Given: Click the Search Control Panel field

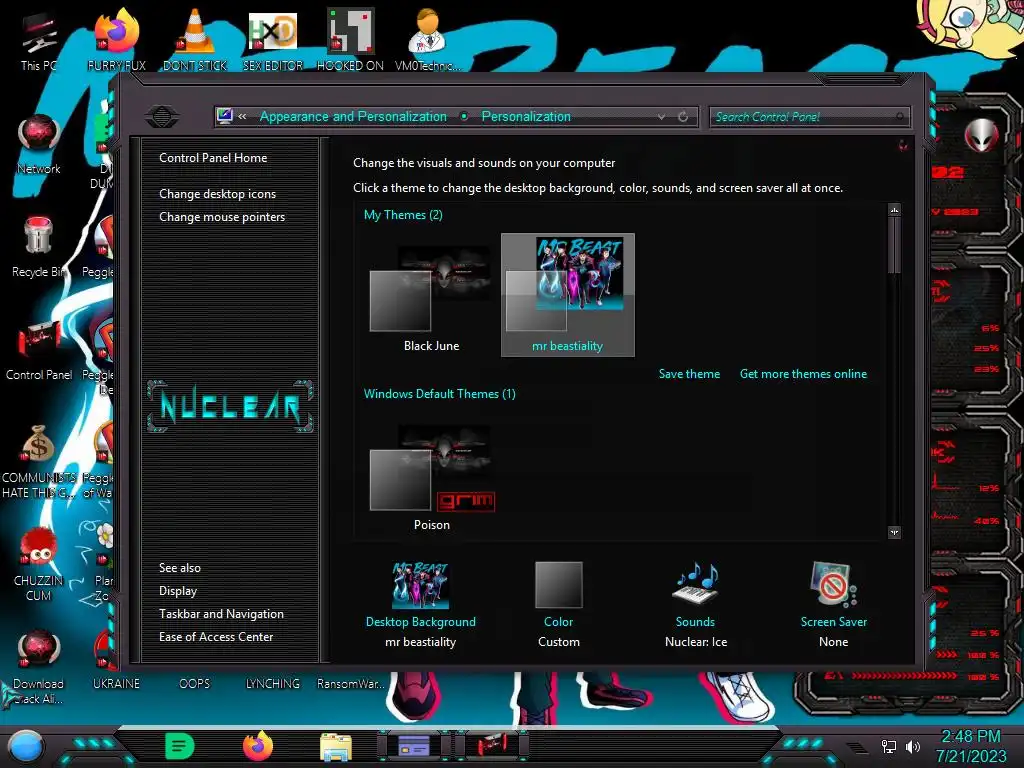Looking at the screenshot, I should point(809,117).
